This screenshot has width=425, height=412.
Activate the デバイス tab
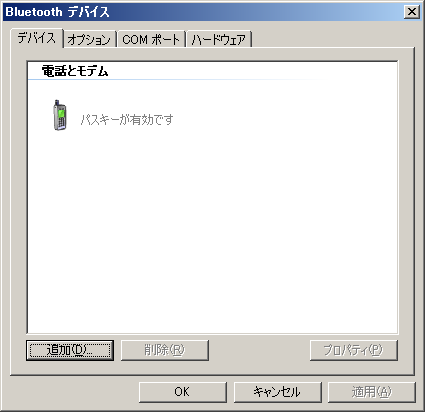(37, 38)
